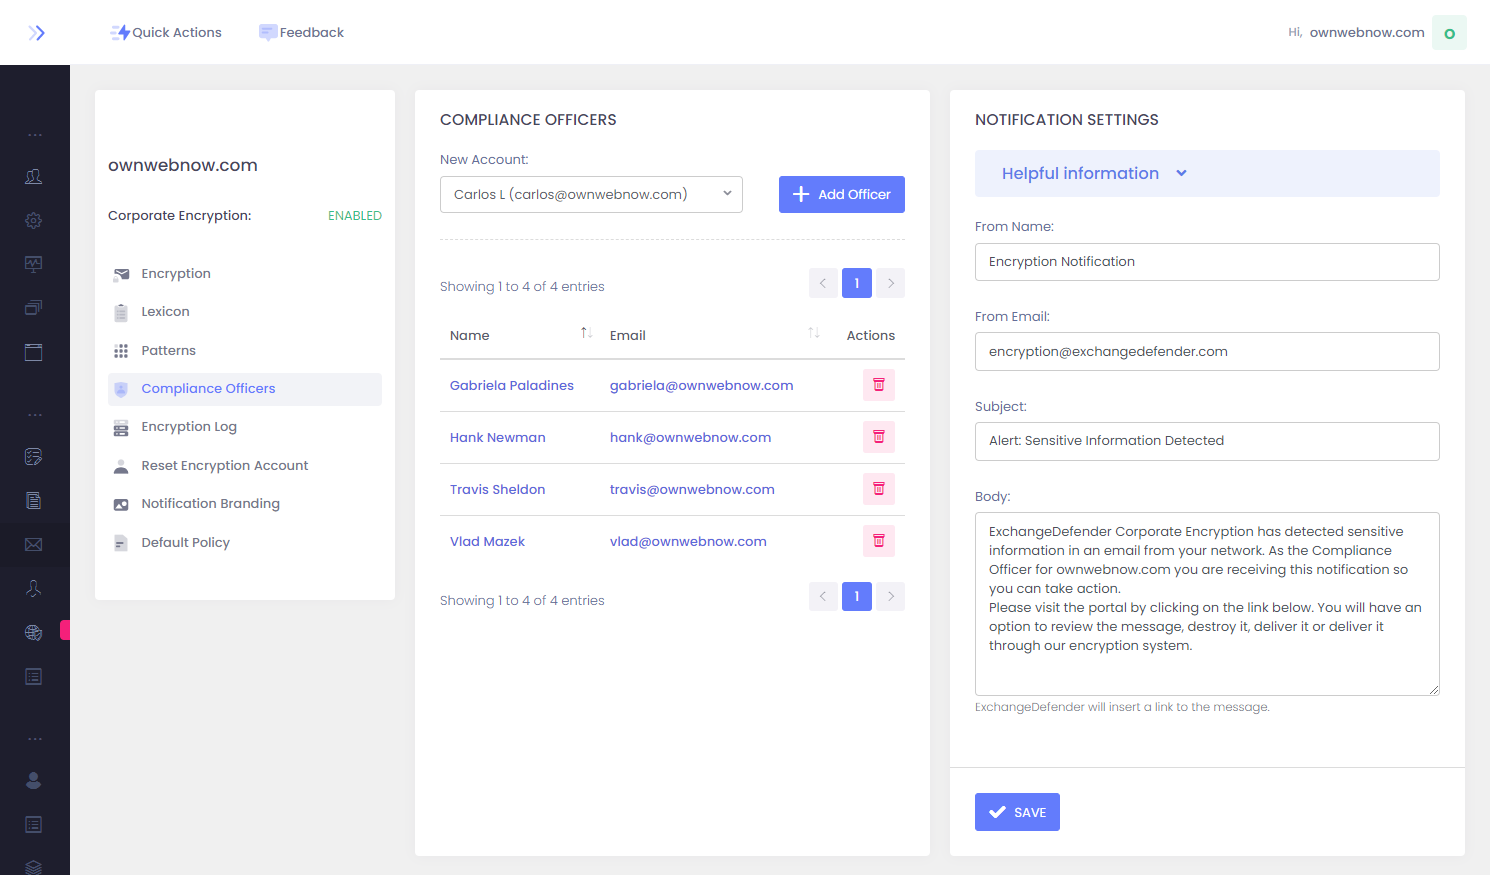Image resolution: width=1490 pixels, height=875 pixels.
Task: Open Feedback from the top bar
Action: coord(301,32)
